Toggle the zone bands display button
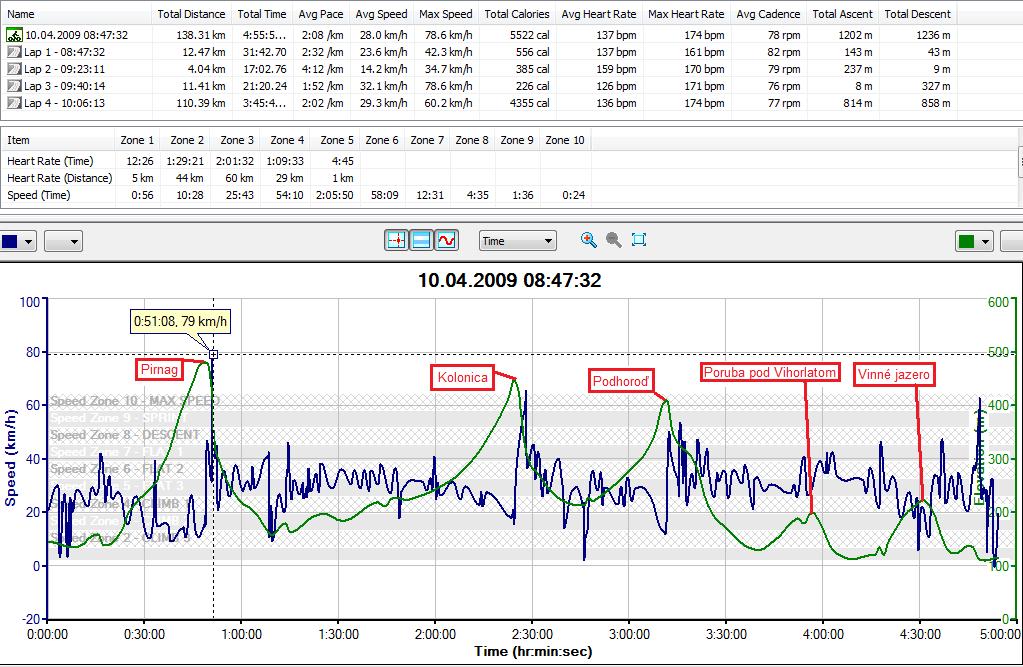Image resolution: width=1023 pixels, height=667 pixels. [x=422, y=241]
